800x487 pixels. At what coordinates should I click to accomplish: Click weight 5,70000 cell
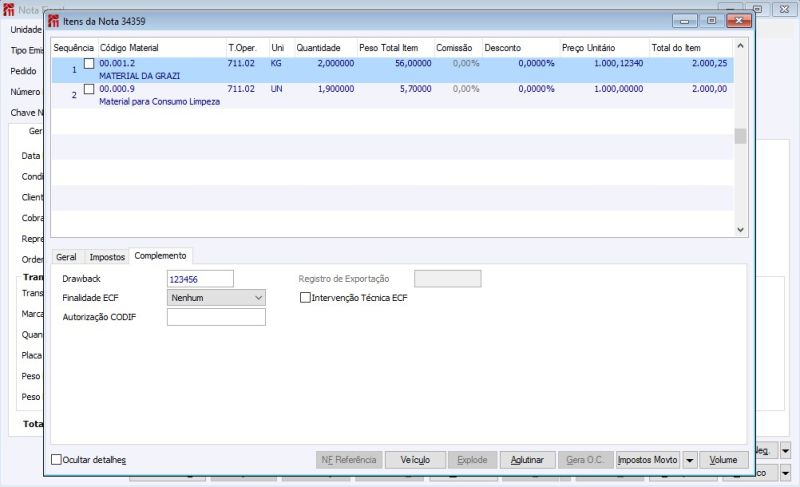pyautogui.click(x=415, y=89)
